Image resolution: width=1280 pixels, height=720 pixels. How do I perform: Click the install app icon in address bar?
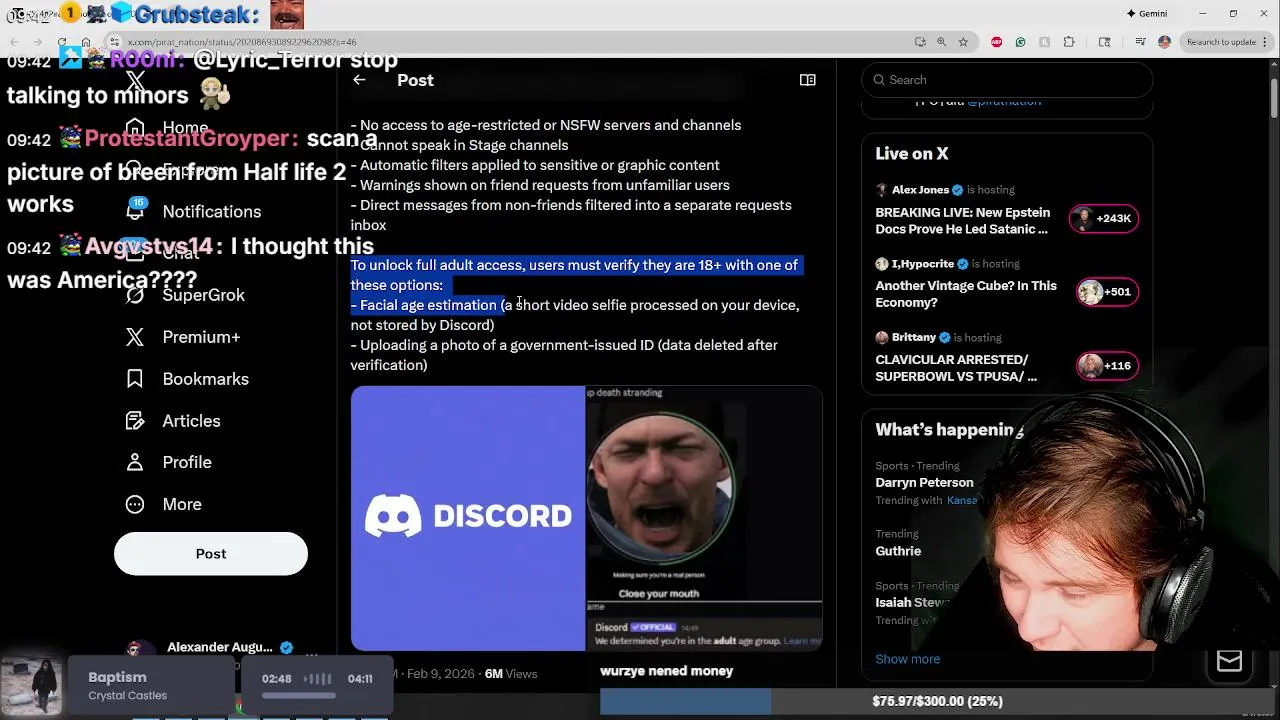pos(920,42)
